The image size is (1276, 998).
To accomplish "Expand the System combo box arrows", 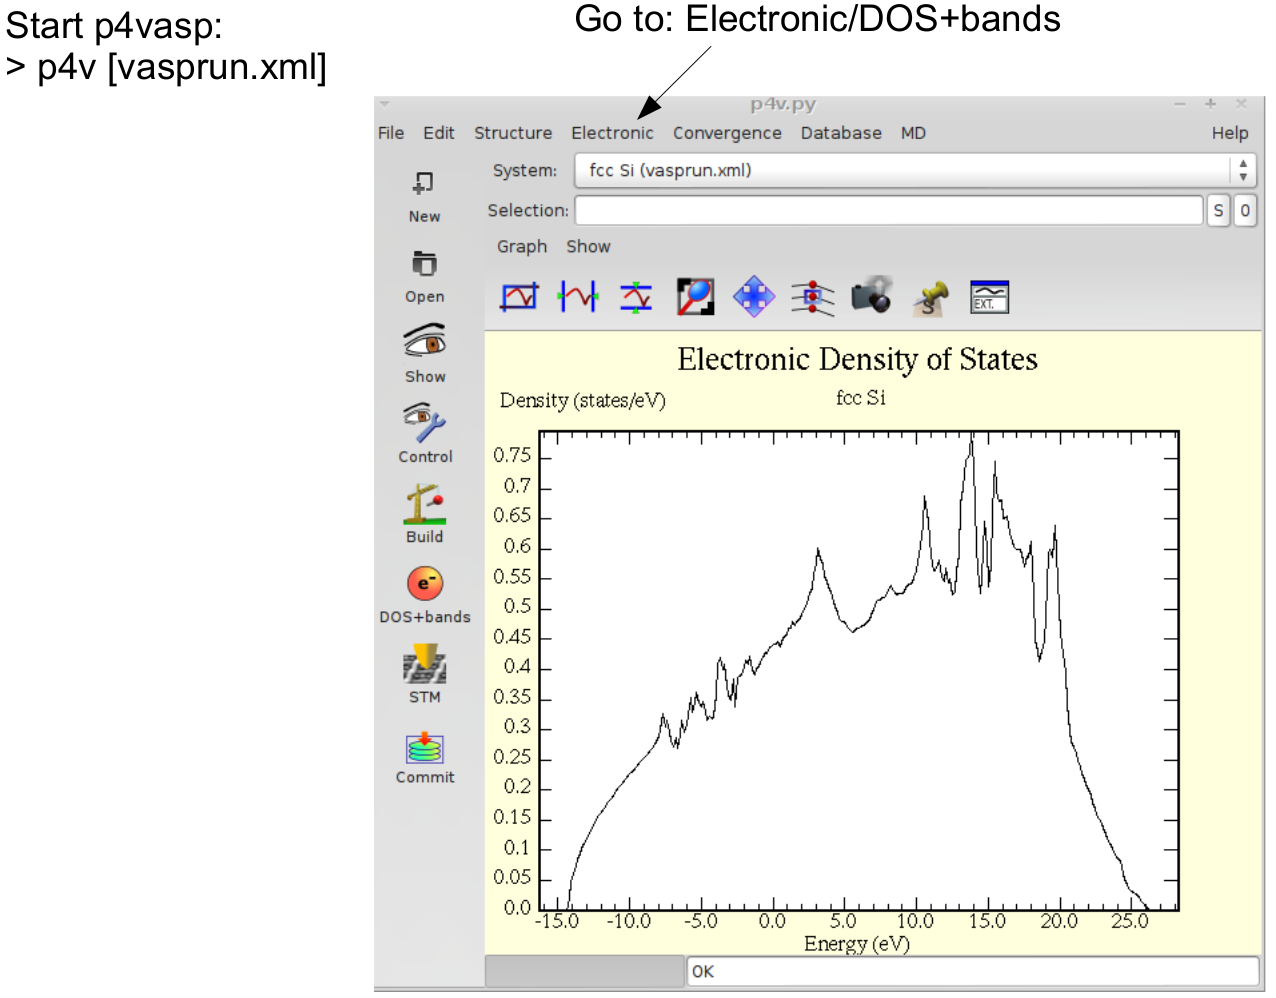I will (1242, 171).
